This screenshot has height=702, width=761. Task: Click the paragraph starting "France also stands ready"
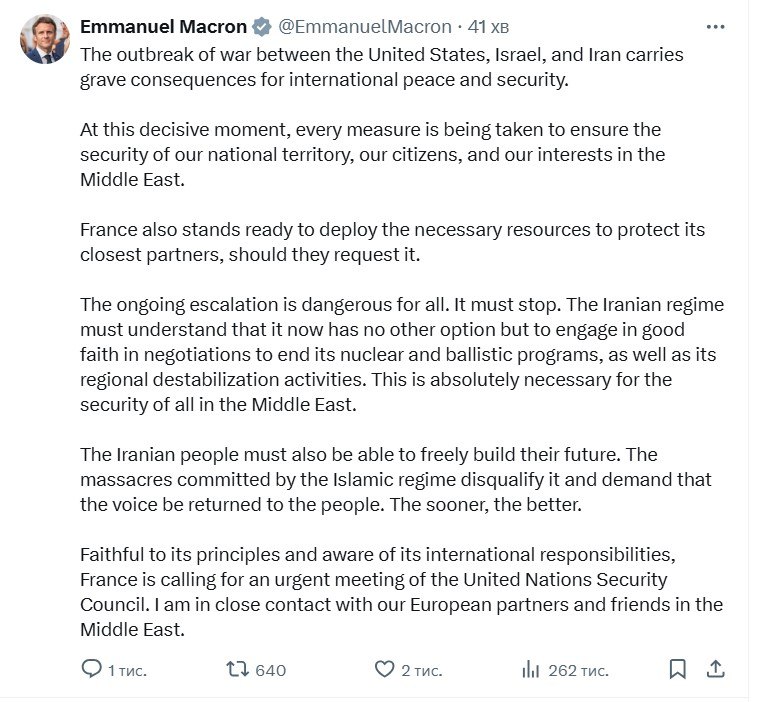point(392,241)
